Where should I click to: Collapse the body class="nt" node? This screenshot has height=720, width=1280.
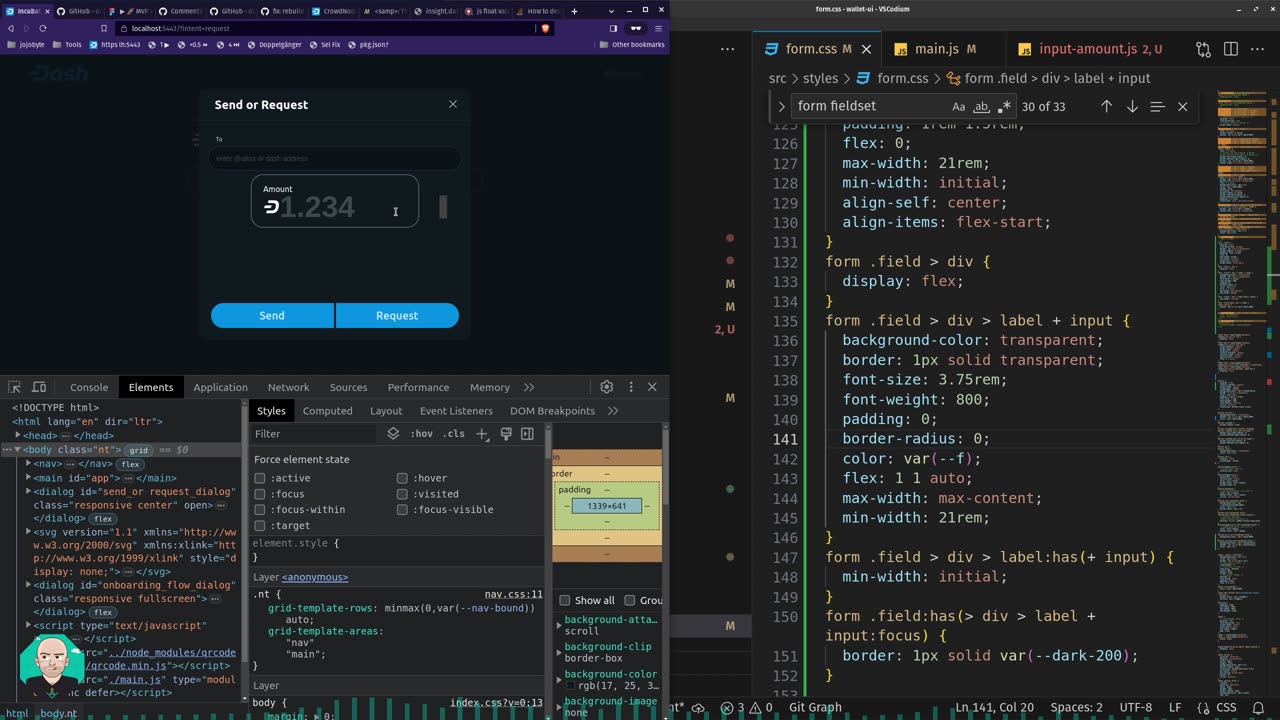pyautogui.click(x=17, y=450)
